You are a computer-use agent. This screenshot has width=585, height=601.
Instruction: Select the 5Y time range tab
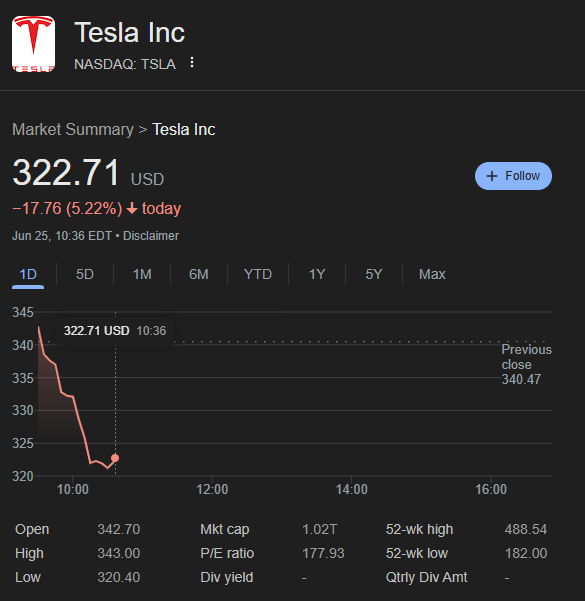pyautogui.click(x=374, y=274)
